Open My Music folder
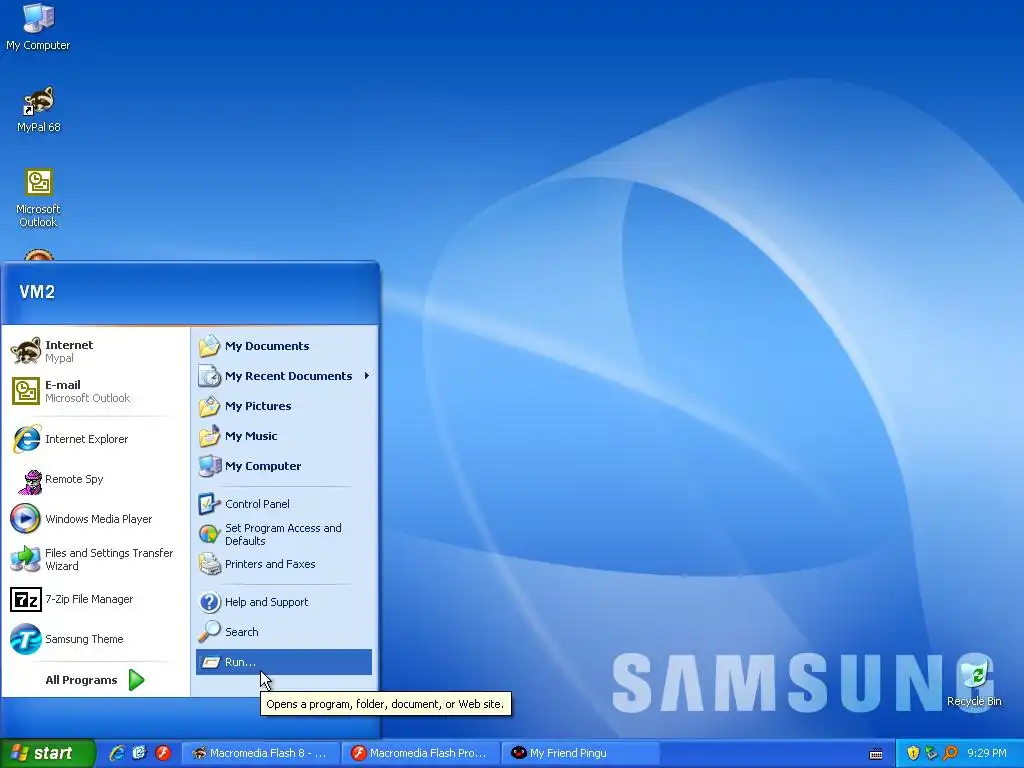 [x=284, y=436]
